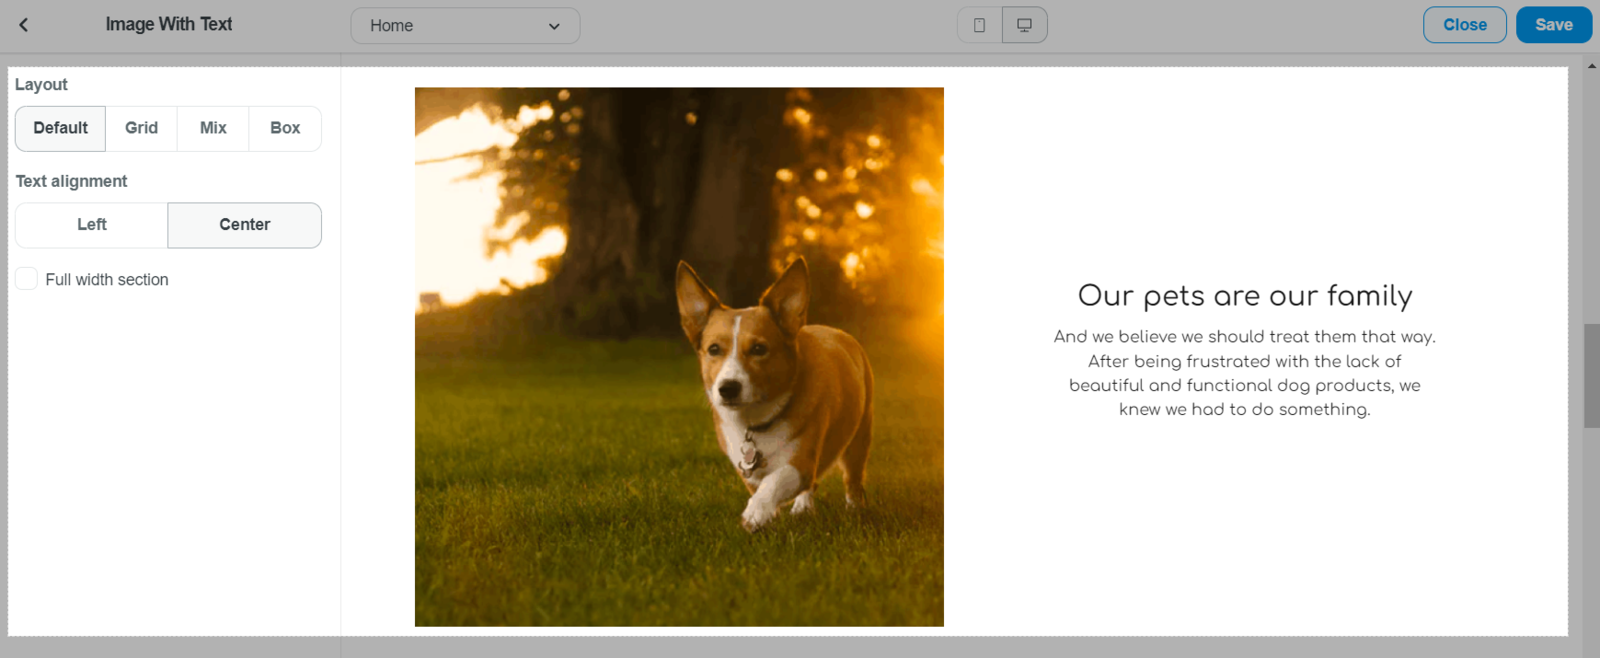
Task: Click the 'Layout' section label
Action: tap(41, 85)
